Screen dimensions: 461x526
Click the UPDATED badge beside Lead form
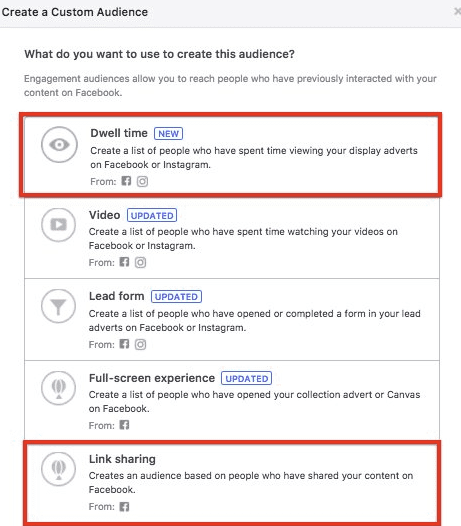176,297
